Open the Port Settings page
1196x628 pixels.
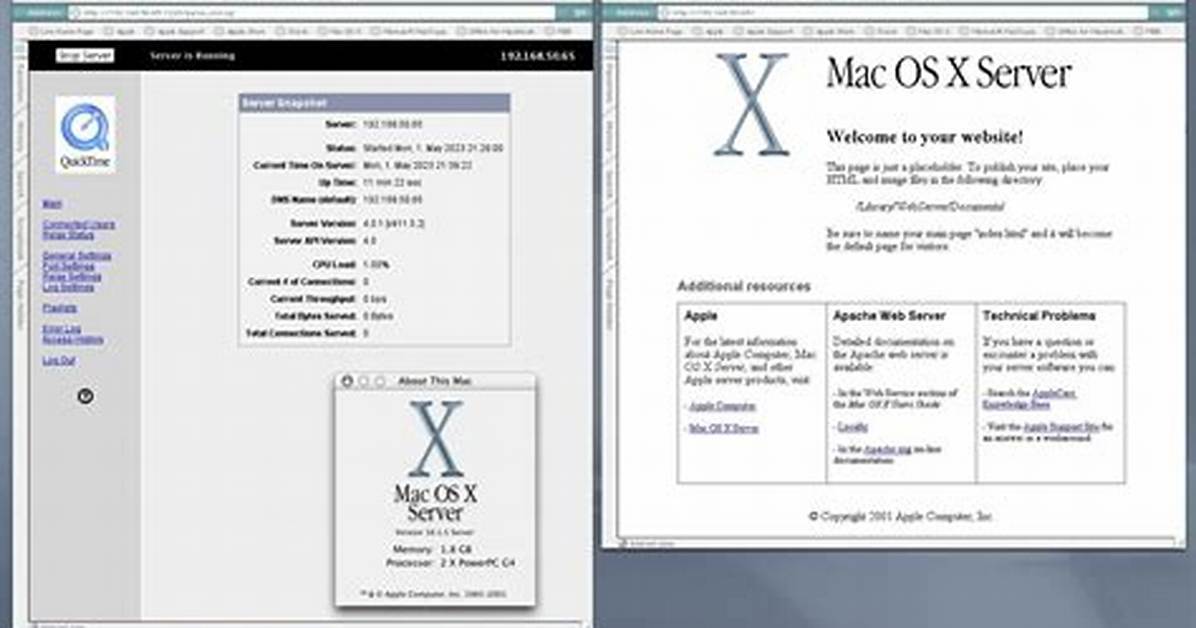click(x=69, y=266)
